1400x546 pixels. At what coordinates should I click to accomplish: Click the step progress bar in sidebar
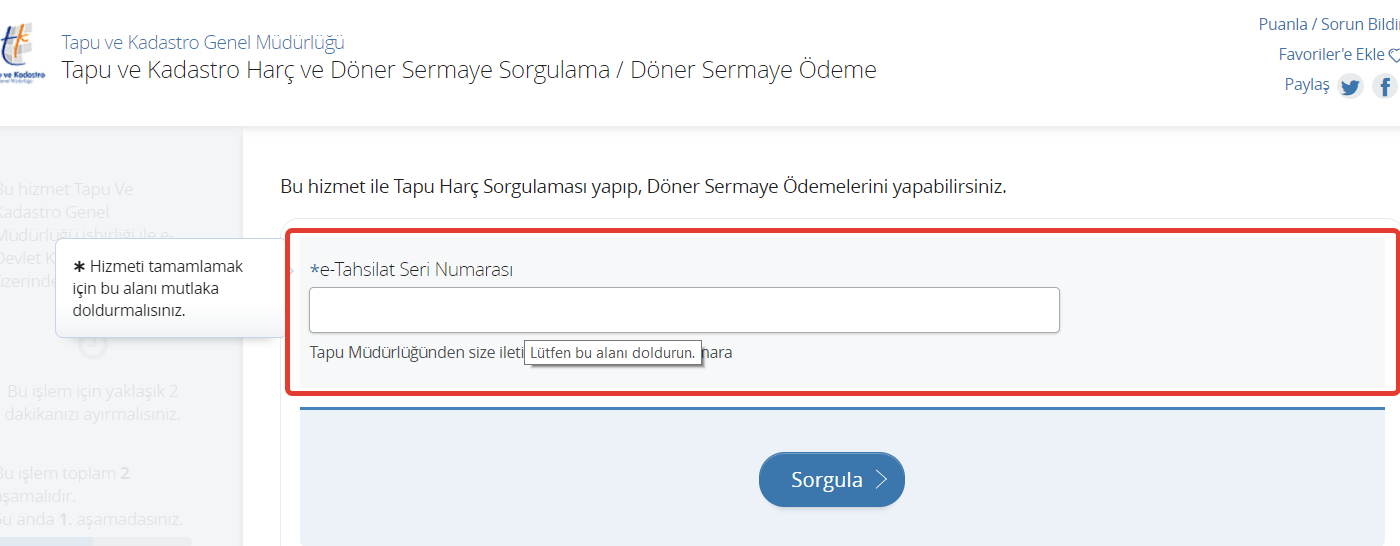tap(96, 541)
